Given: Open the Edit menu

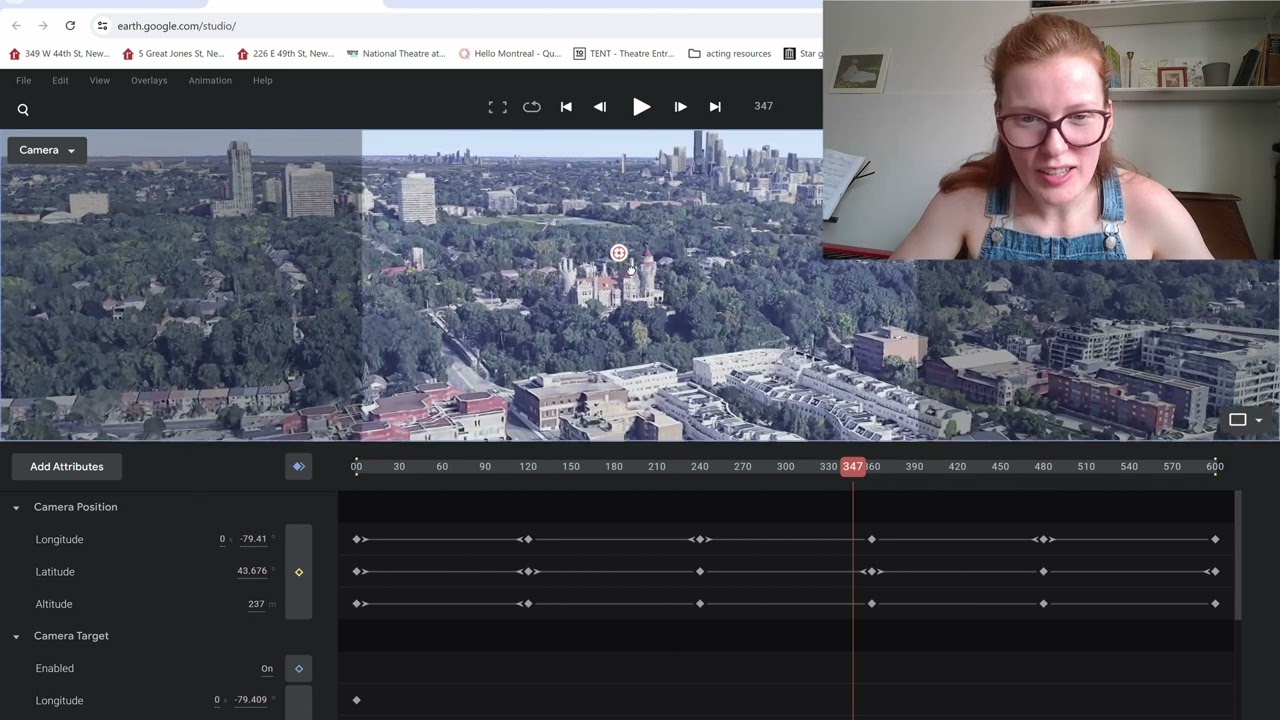Looking at the screenshot, I should pos(60,80).
